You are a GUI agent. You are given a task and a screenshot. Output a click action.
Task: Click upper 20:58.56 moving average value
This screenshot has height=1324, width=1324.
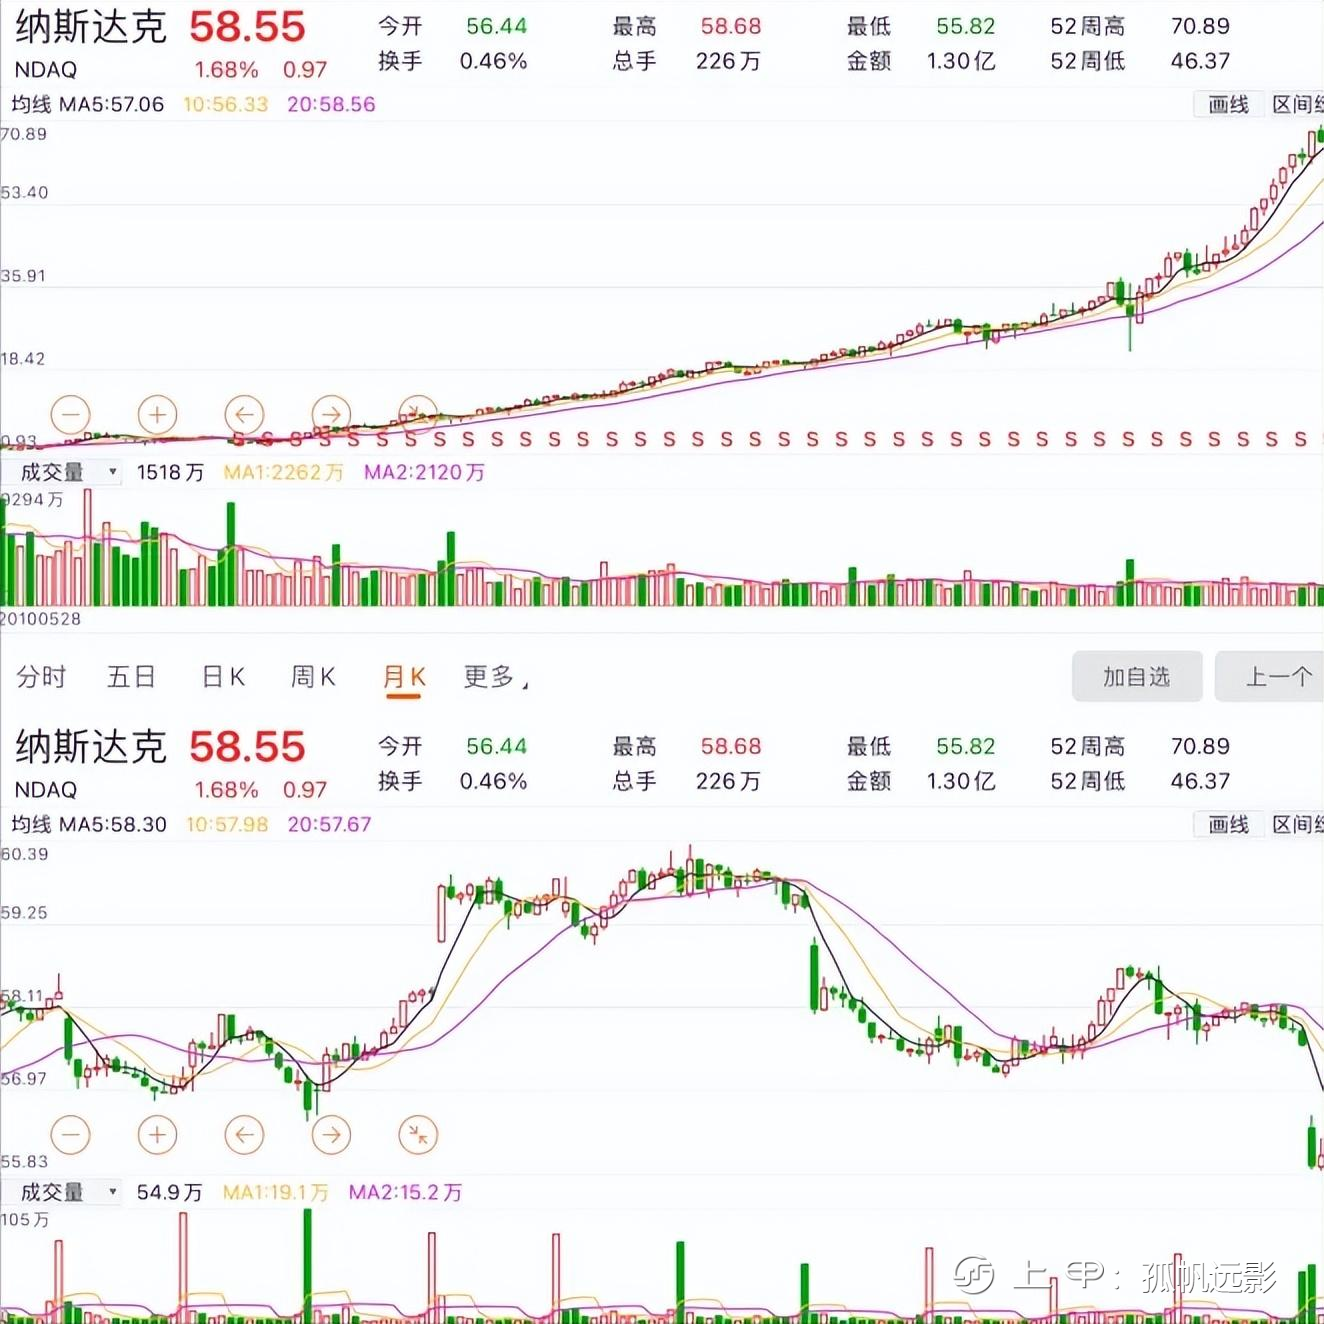(x=331, y=104)
